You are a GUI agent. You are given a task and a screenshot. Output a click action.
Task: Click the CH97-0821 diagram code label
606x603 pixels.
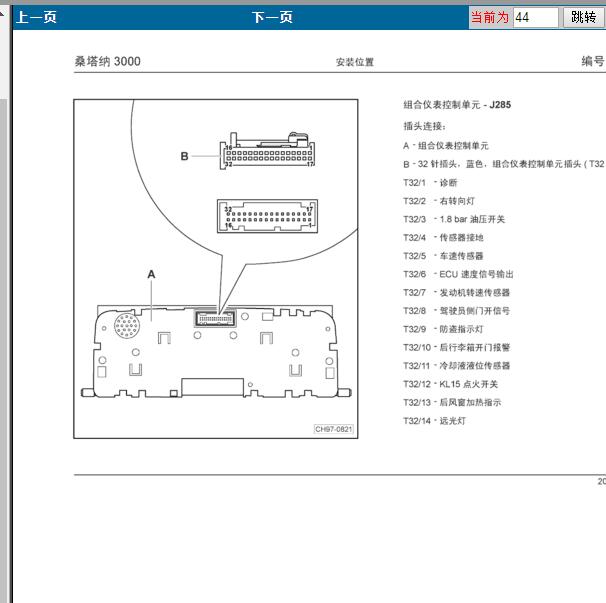click(334, 429)
